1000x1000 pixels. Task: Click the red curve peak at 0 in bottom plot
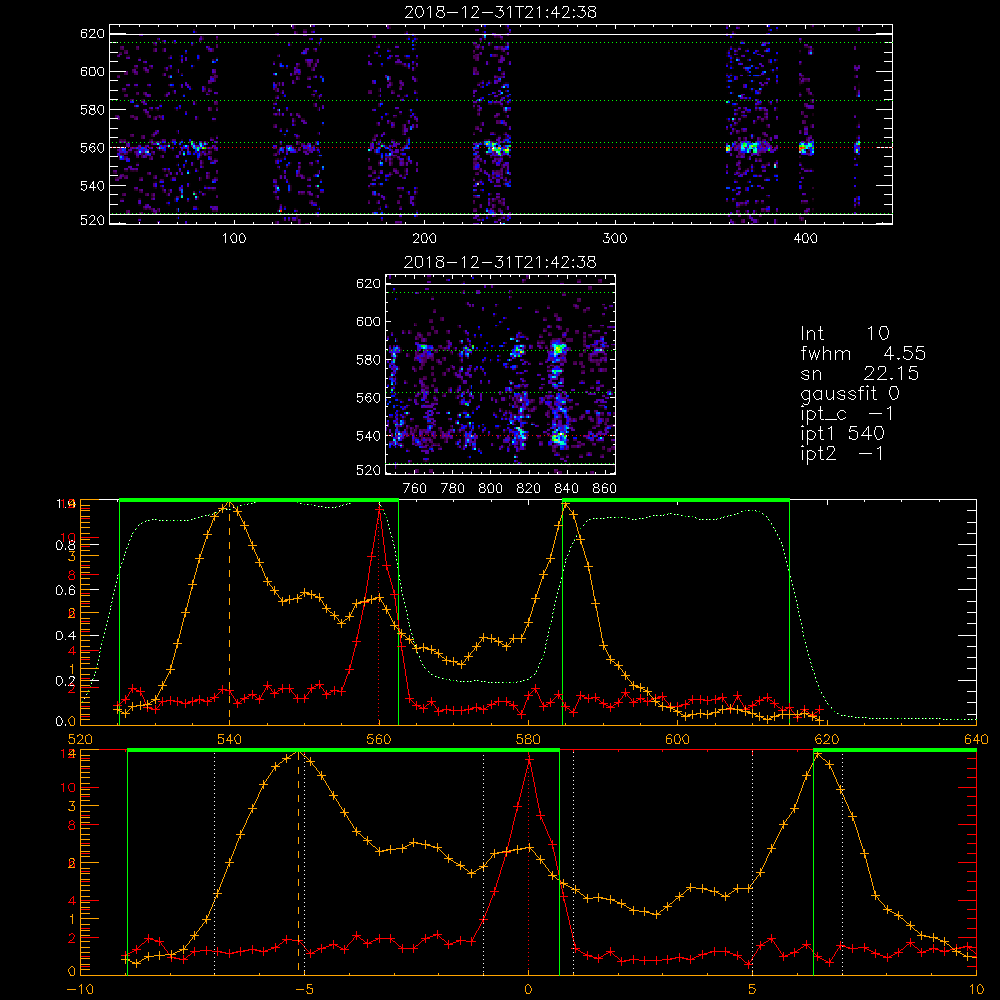pos(529,760)
